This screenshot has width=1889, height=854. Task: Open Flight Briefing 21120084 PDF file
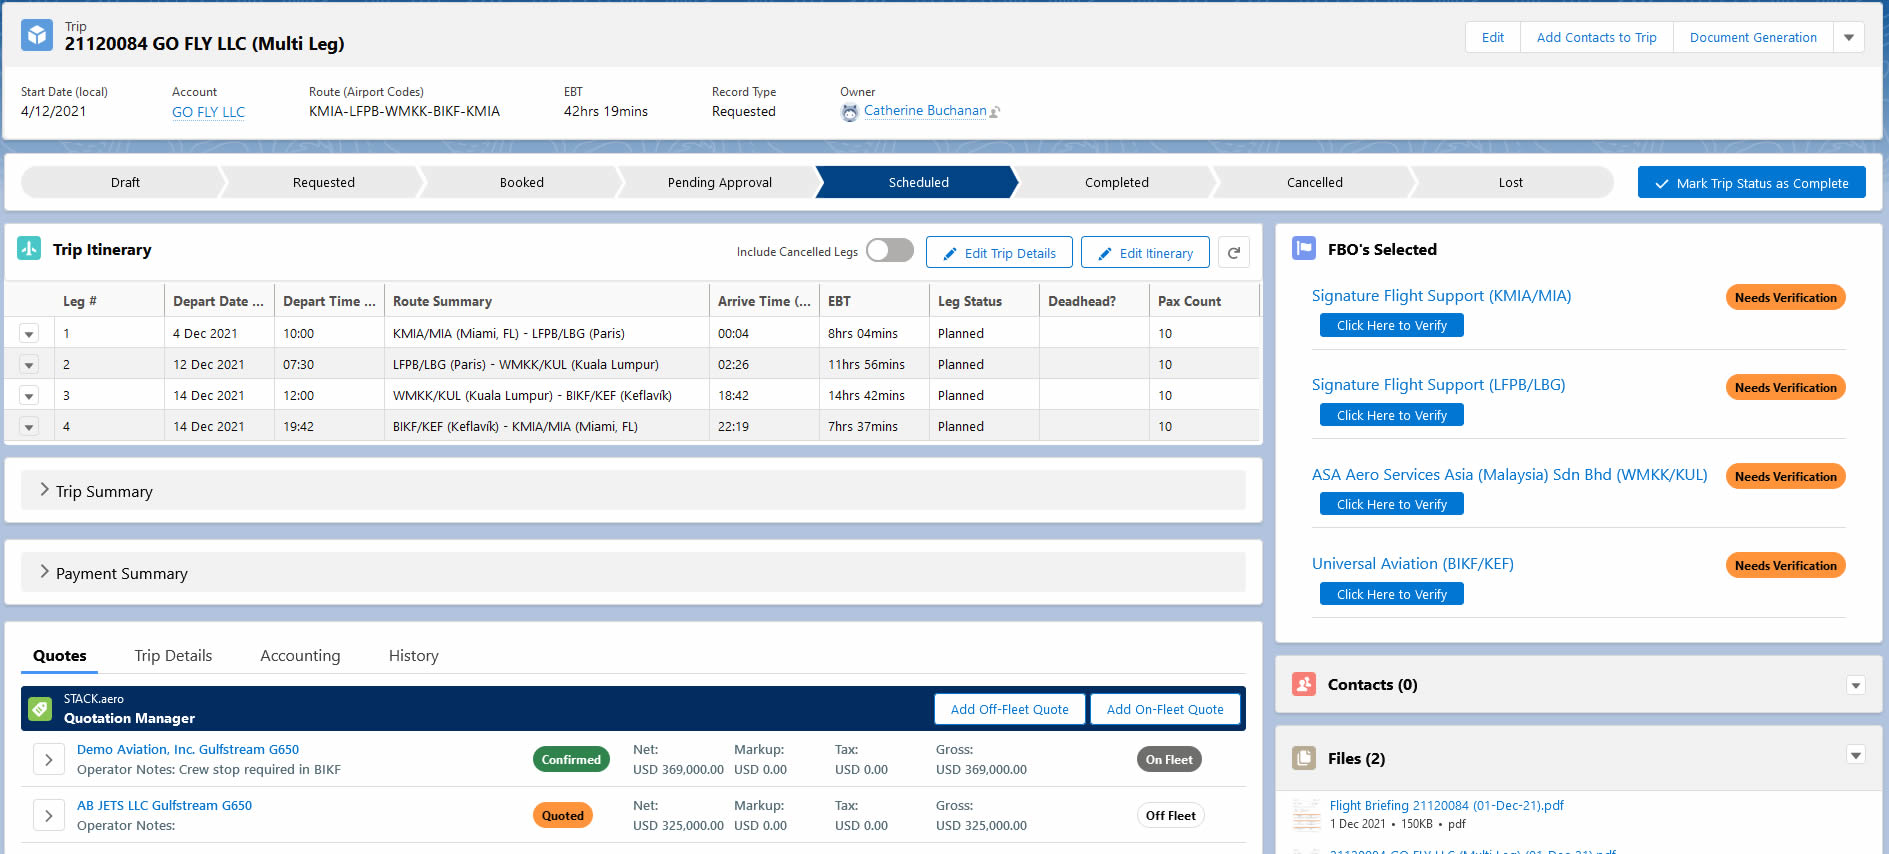coord(1446,805)
